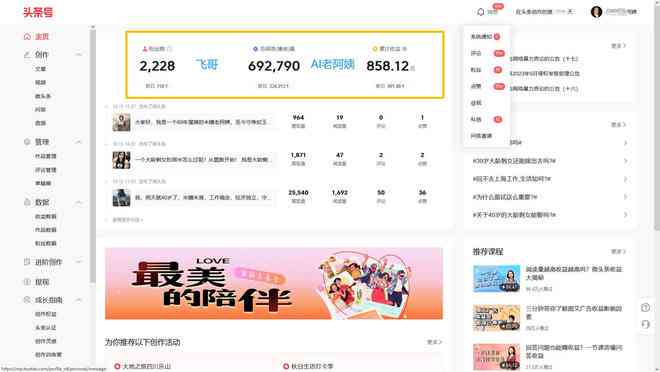Click the 主页 home icon in sidebar

(x=27, y=37)
